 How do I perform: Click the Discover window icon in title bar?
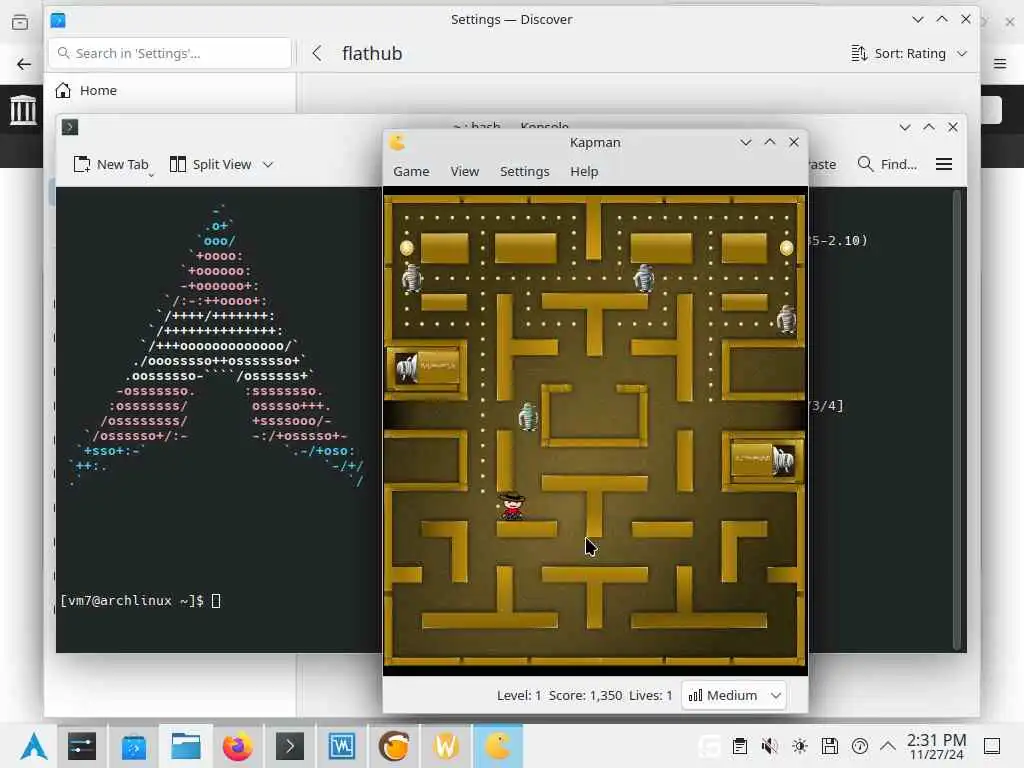click(x=58, y=20)
